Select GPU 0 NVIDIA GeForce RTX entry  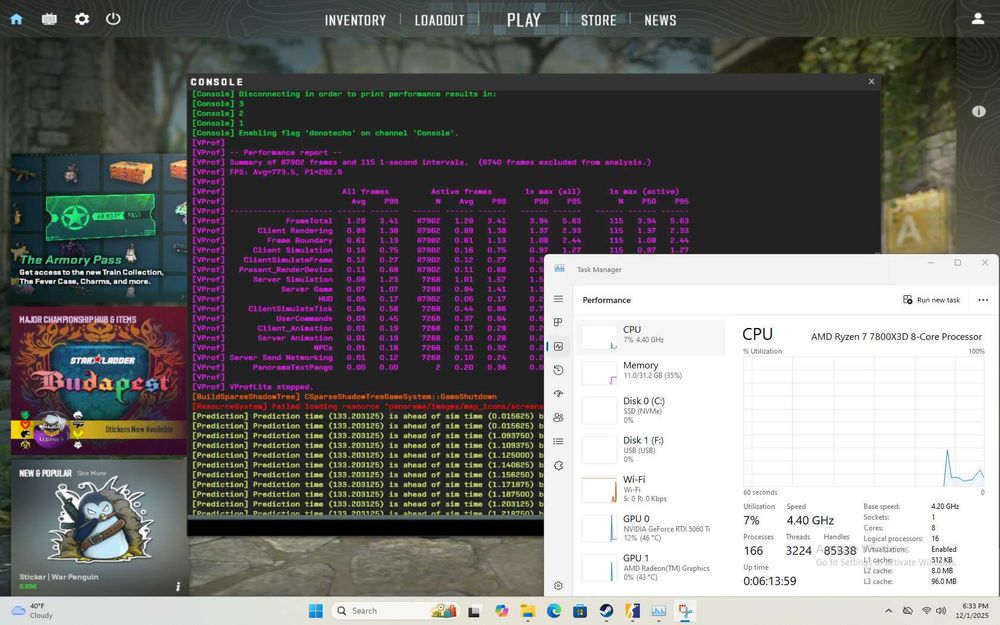click(651, 528)
